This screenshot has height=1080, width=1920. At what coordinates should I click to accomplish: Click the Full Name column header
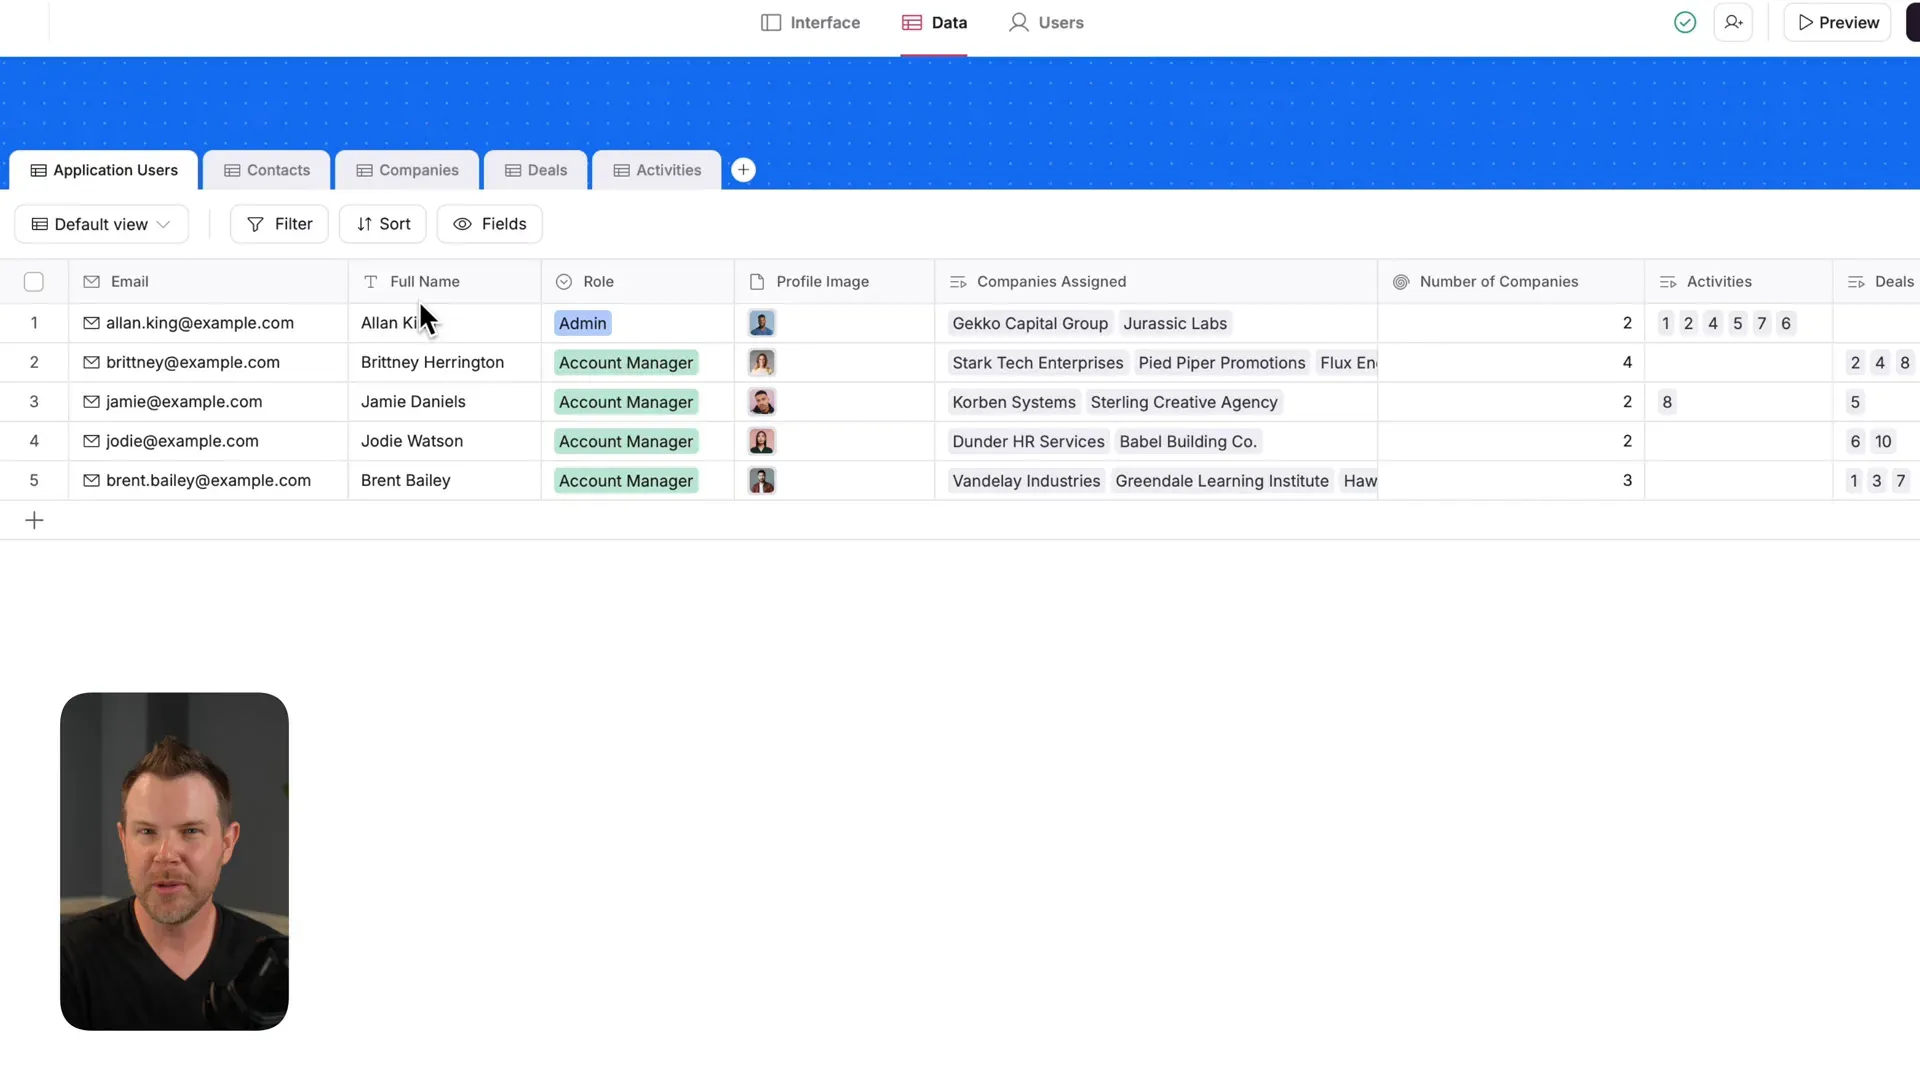coord(444,282)
